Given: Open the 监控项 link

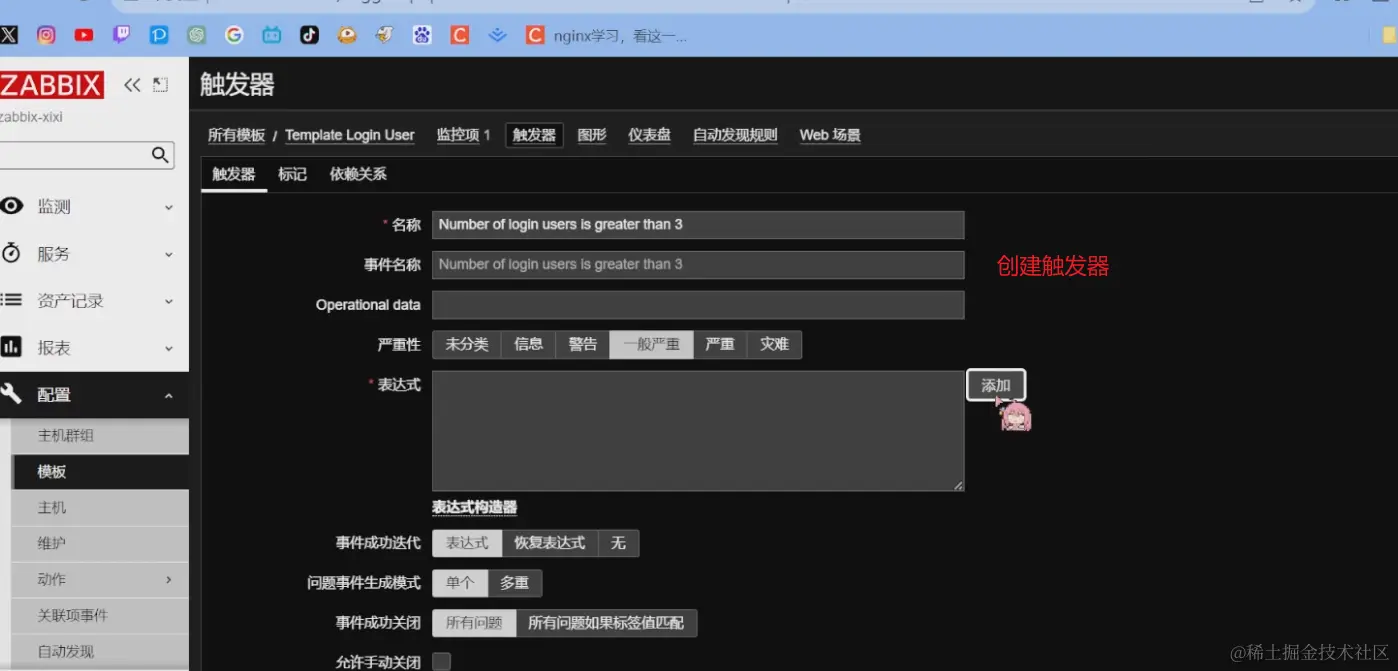Looking at the screenshot, I should click(458, 135).
